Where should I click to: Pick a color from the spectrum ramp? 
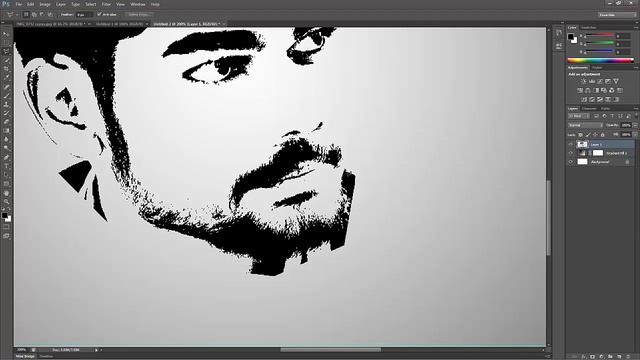(x=600, y=61)
